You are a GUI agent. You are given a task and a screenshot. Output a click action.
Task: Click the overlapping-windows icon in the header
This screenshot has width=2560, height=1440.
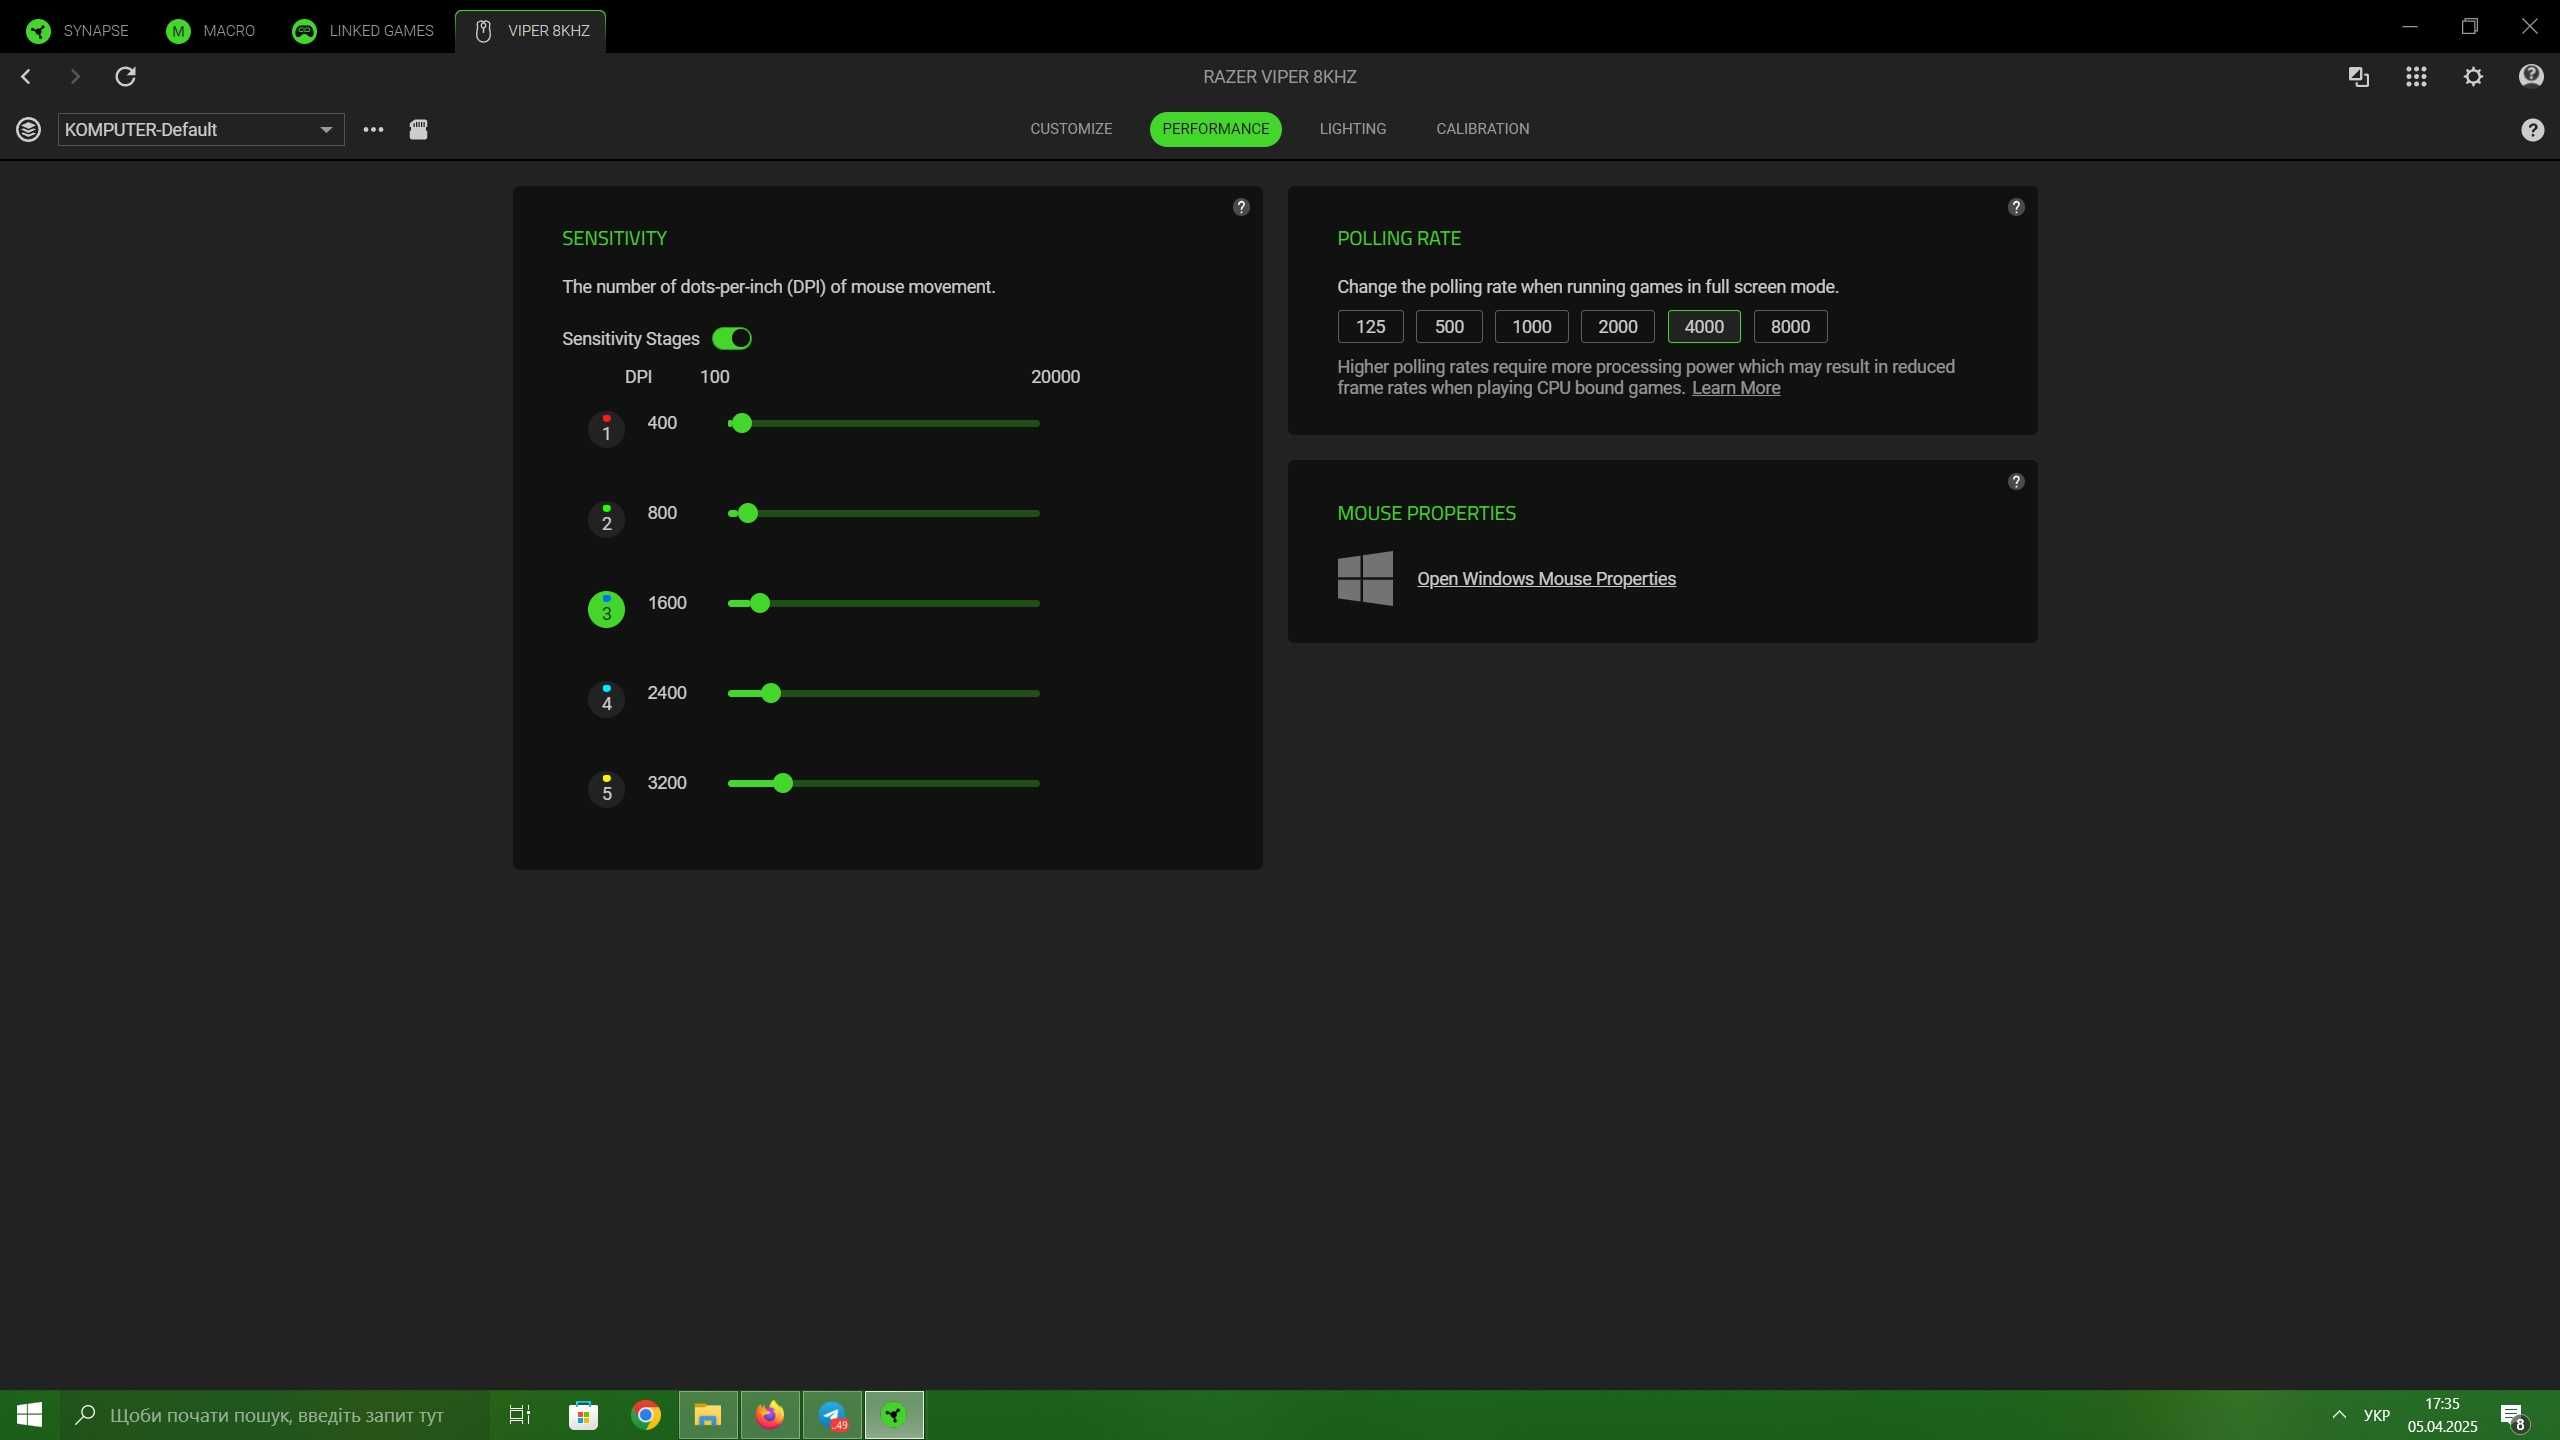click(2358, 76)
